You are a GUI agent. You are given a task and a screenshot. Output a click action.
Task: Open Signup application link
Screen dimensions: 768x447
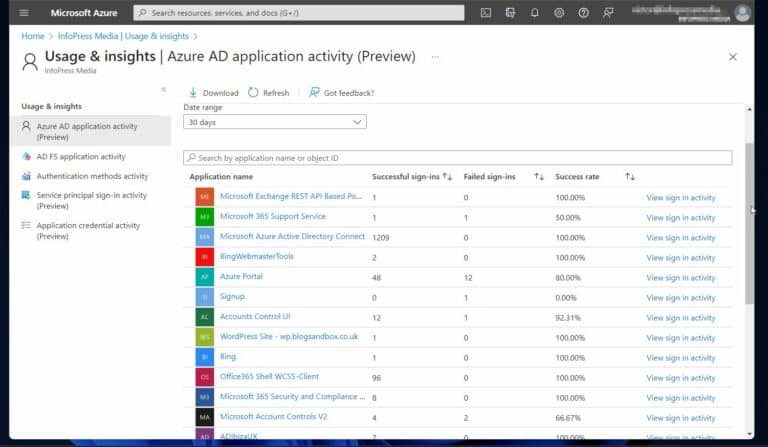point(232,296)
